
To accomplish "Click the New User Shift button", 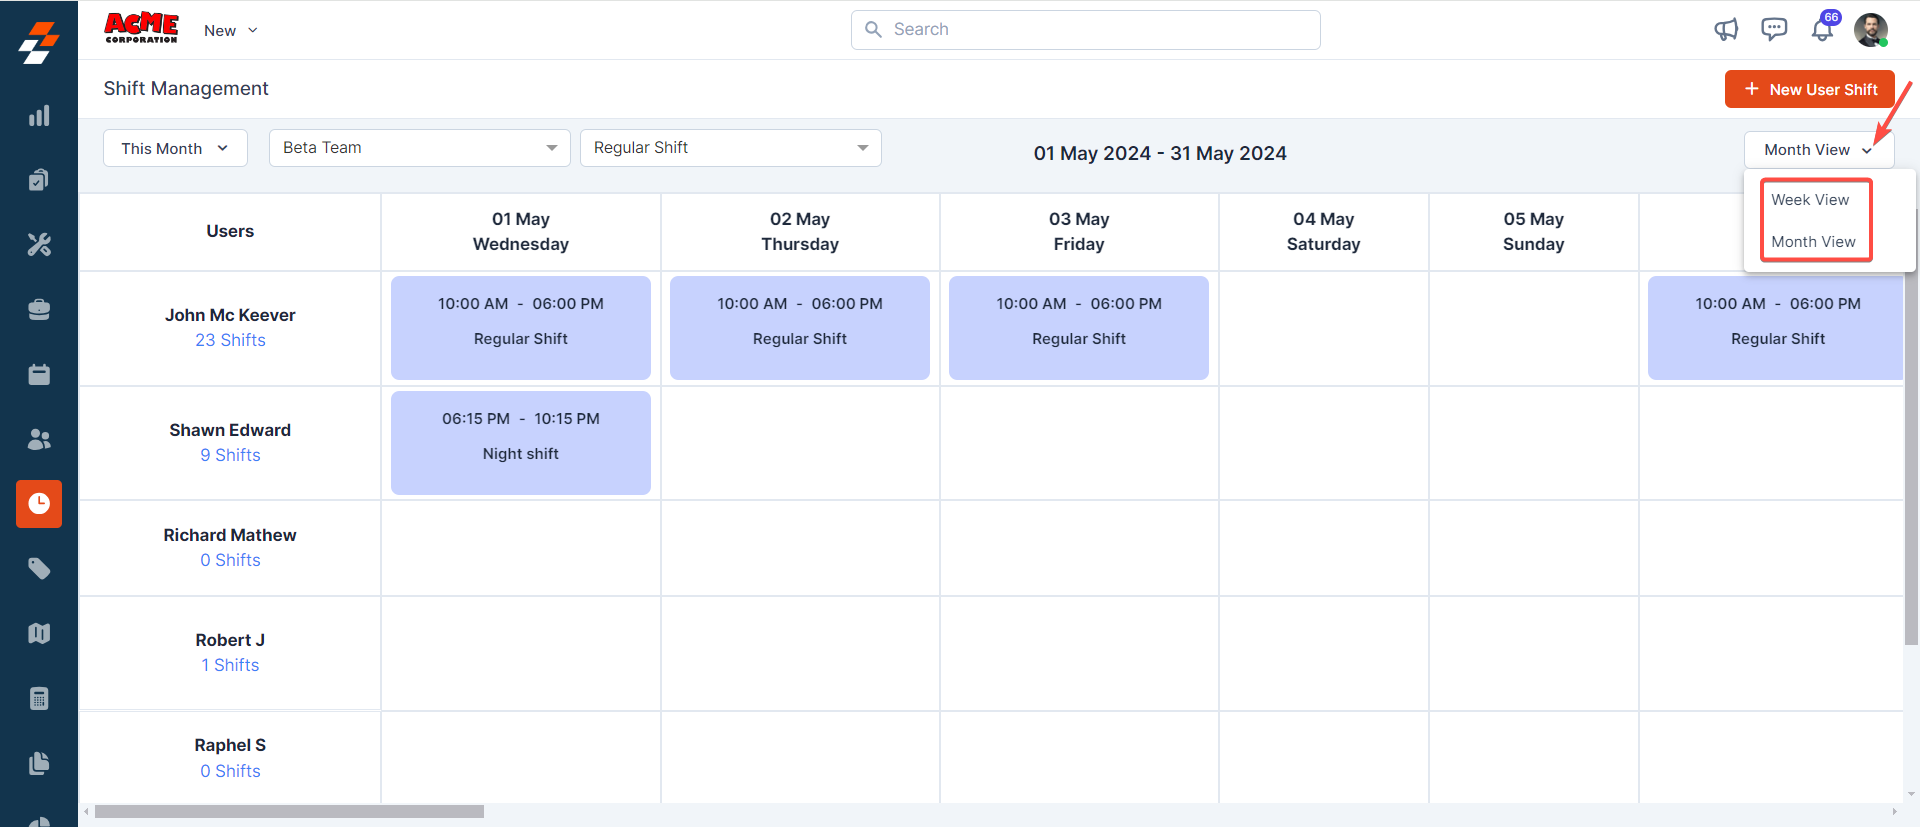I will pos(1809,89).
